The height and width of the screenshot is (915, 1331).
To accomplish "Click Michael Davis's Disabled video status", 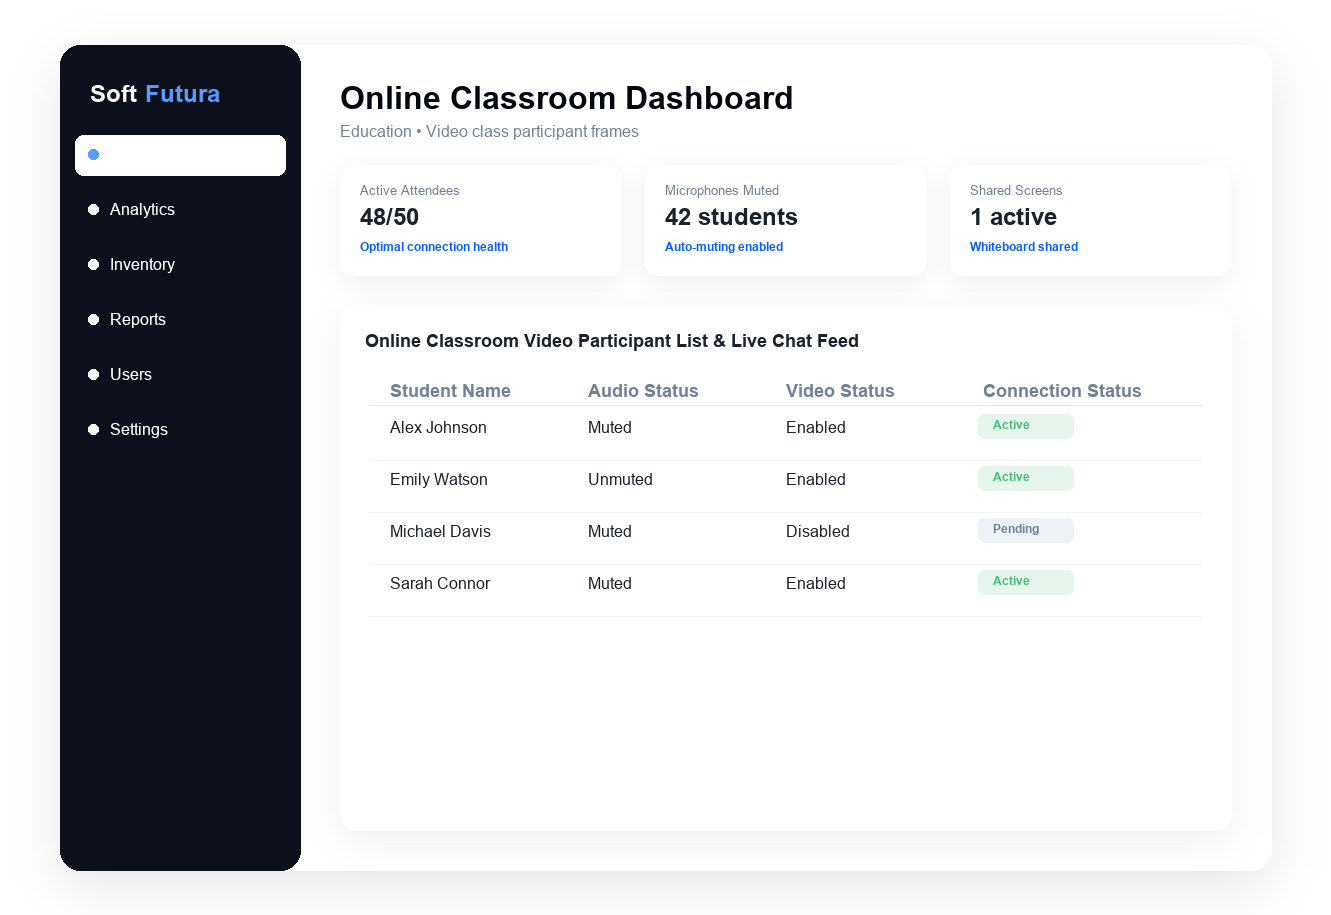I will pos(818,531).
